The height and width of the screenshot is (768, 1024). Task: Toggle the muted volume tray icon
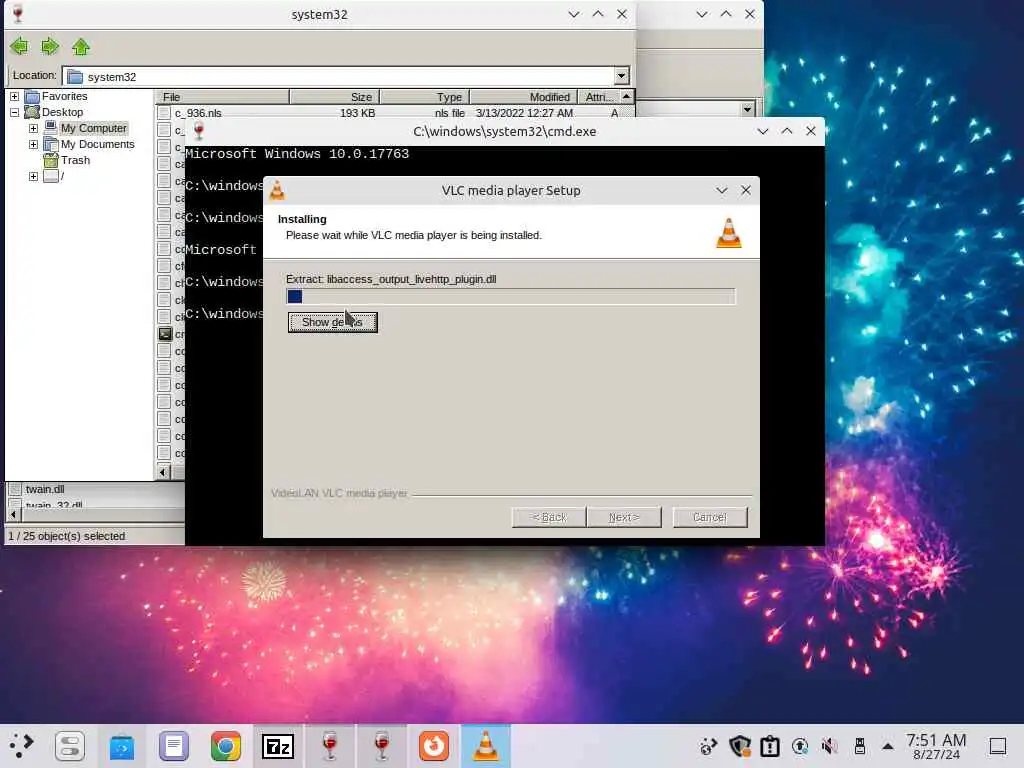point(829,746)
